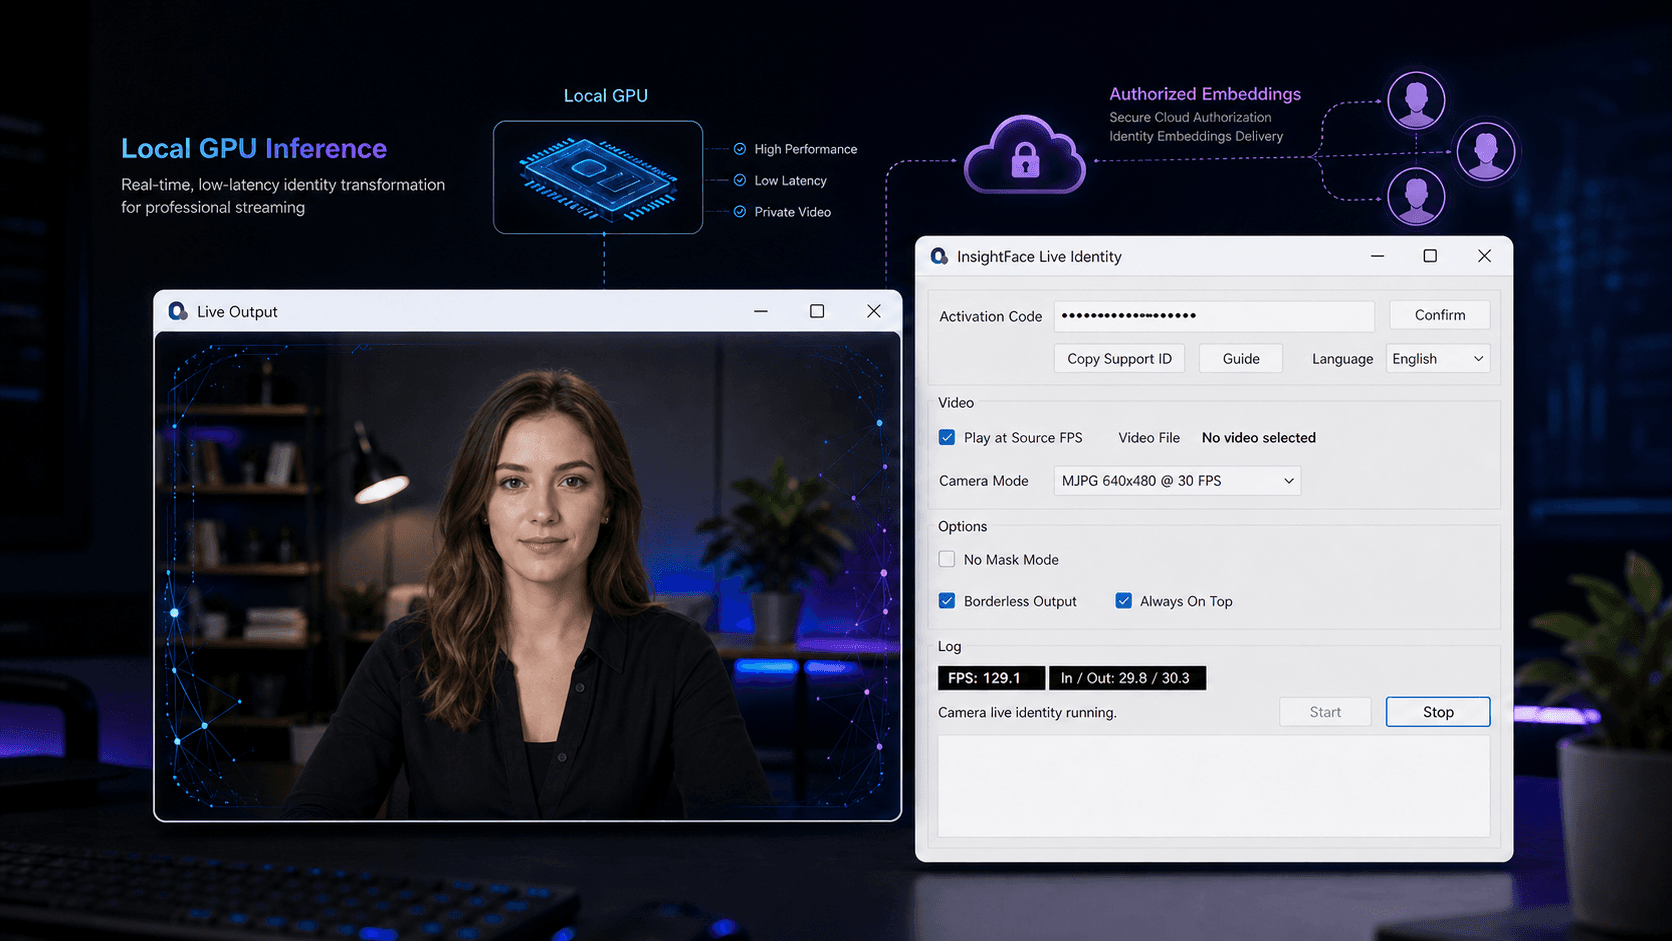Click the Live Output video preview
Screen dimensions: 1672x941
tap(528, 575)
